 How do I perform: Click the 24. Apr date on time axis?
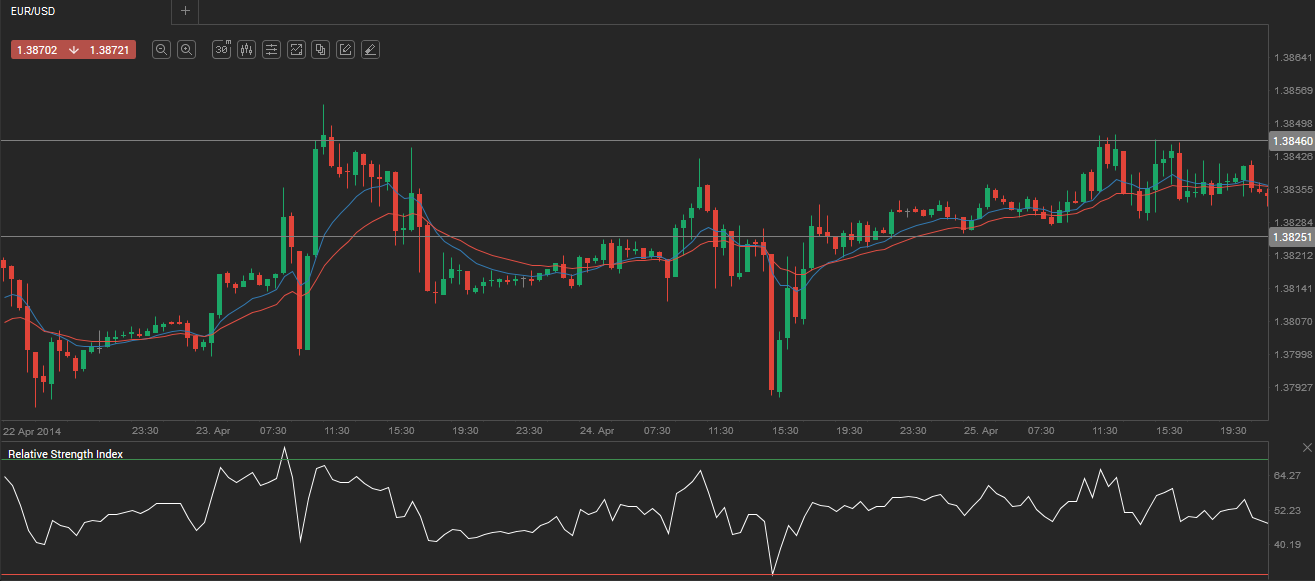(x=596, y=430)
